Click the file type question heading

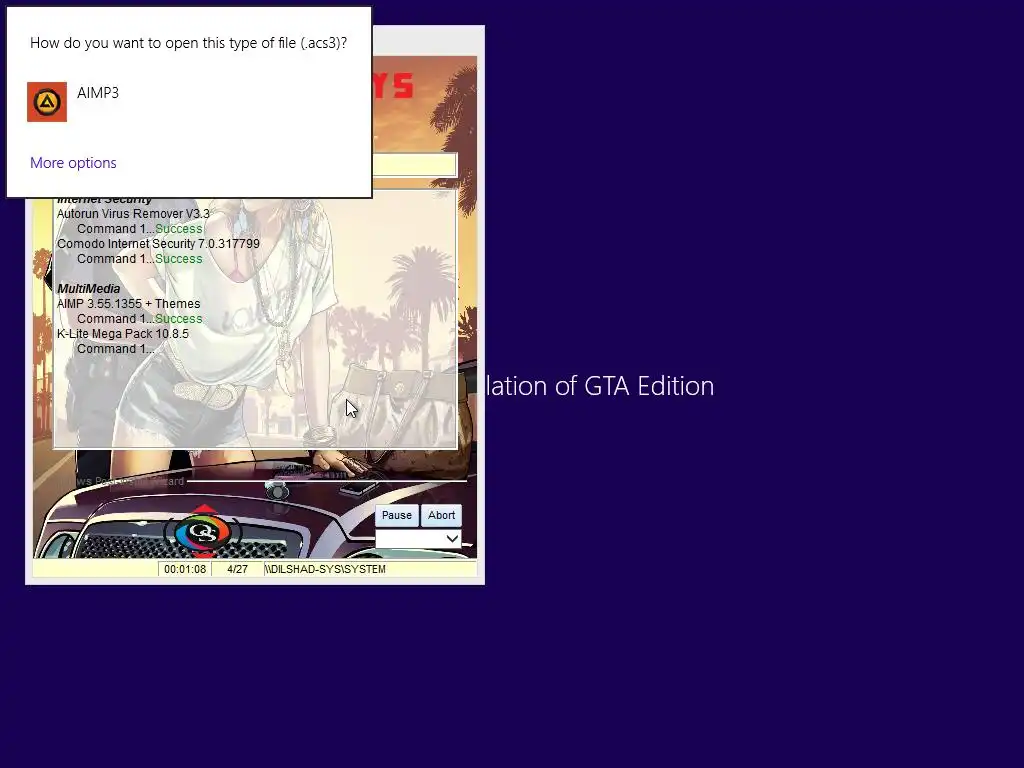point(188,43)
